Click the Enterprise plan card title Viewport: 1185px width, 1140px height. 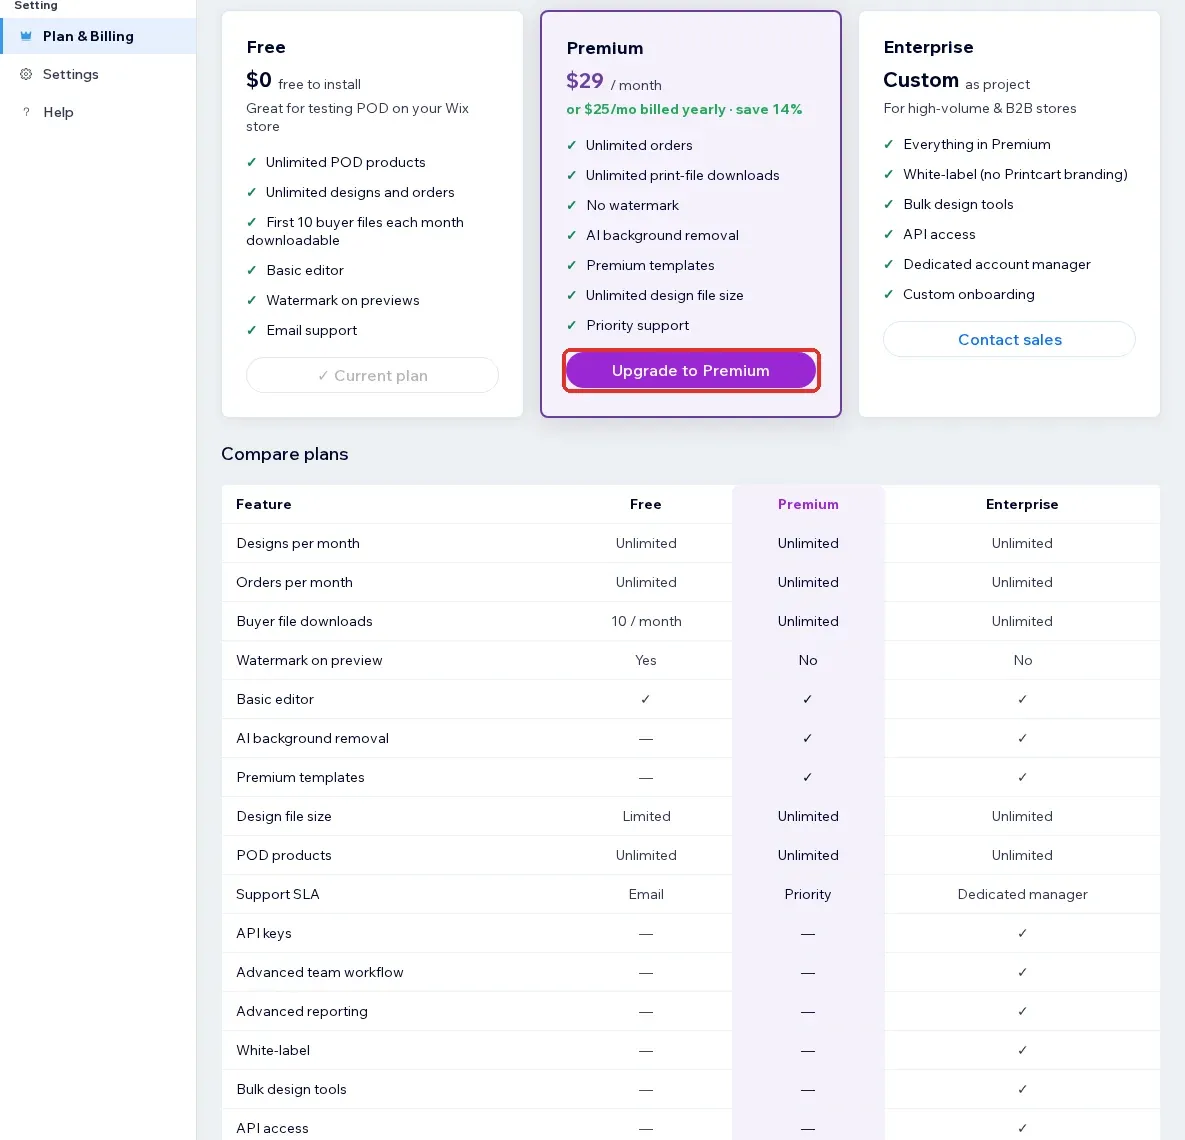(928, 48)
